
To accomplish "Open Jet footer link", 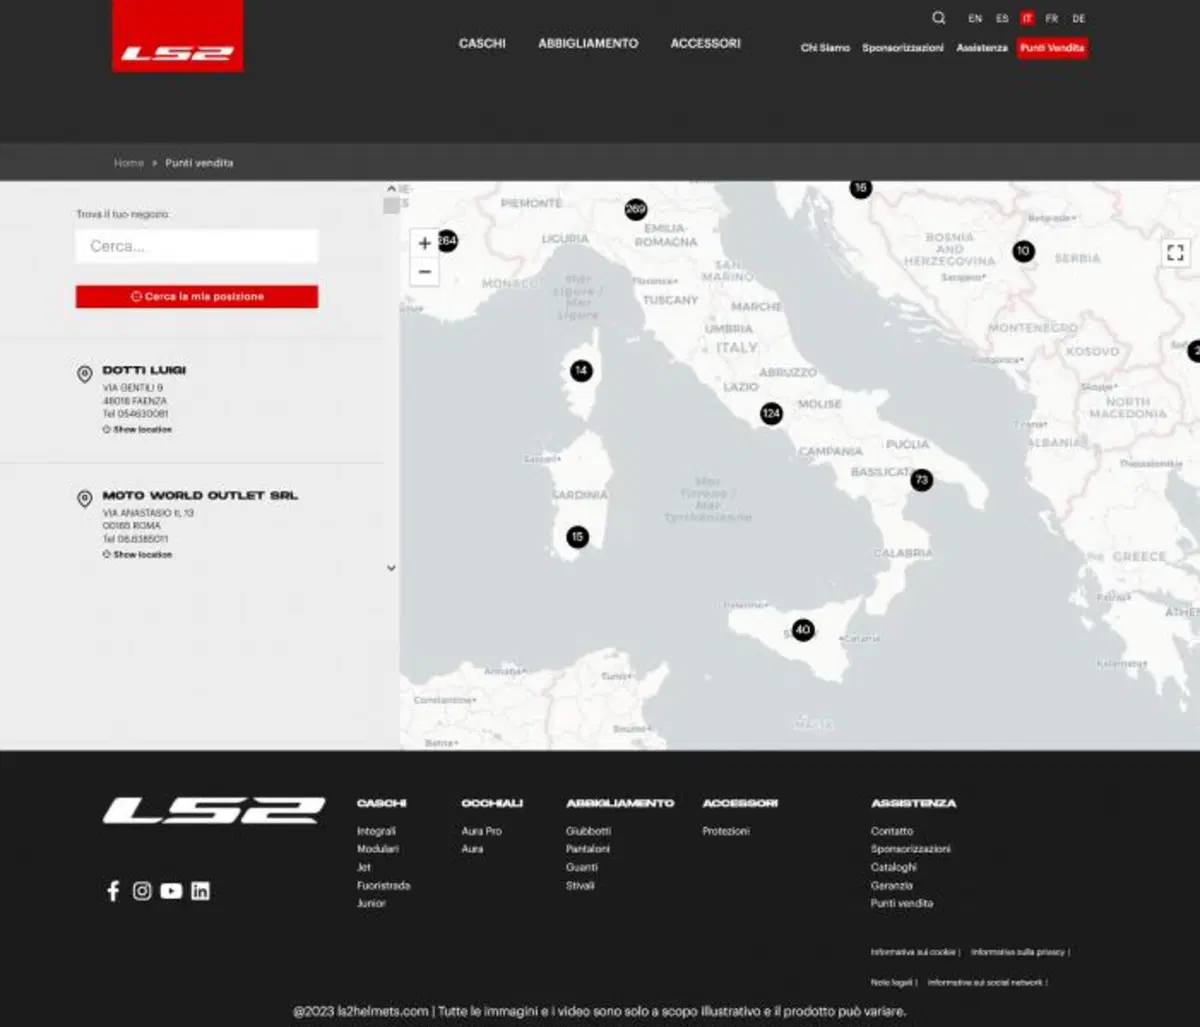I will tap(364, 867).
